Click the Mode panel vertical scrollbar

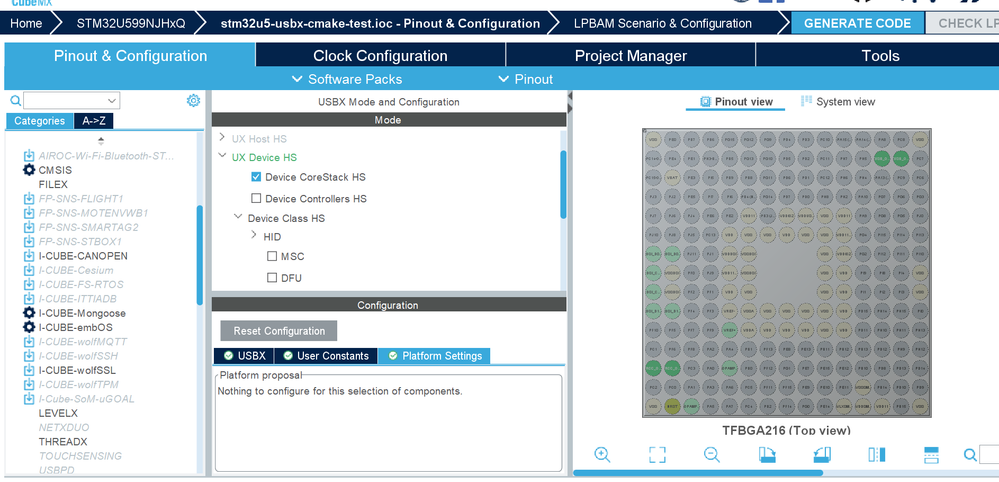tap(563, 185)
